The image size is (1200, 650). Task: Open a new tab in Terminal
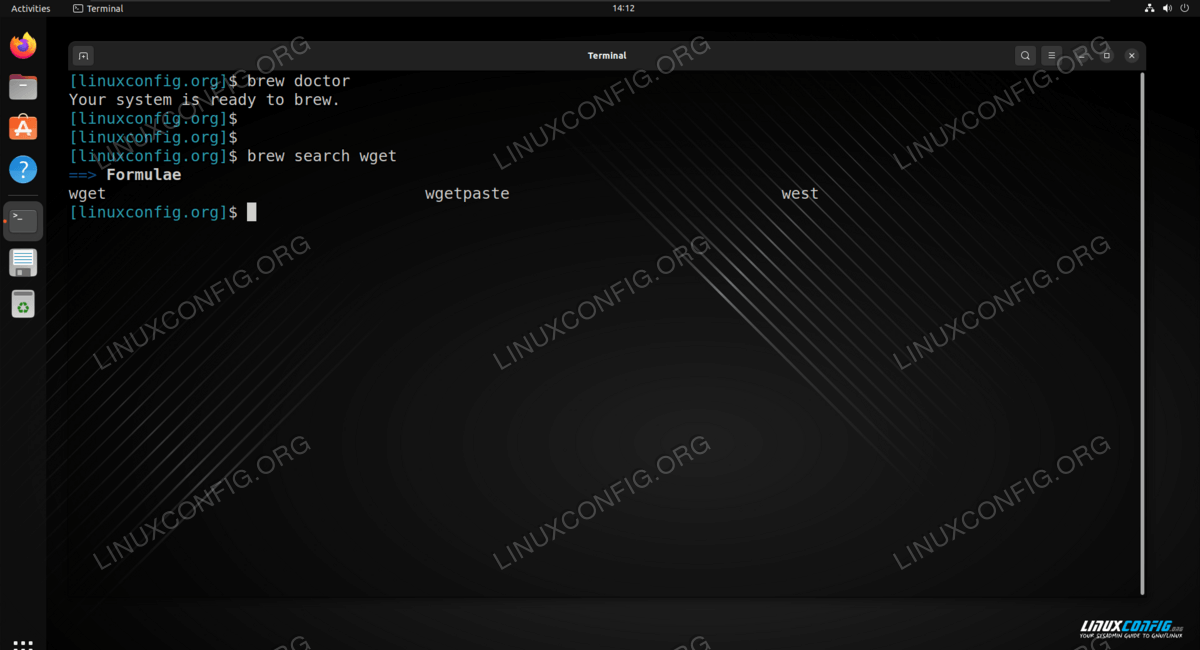click(84, 56)
